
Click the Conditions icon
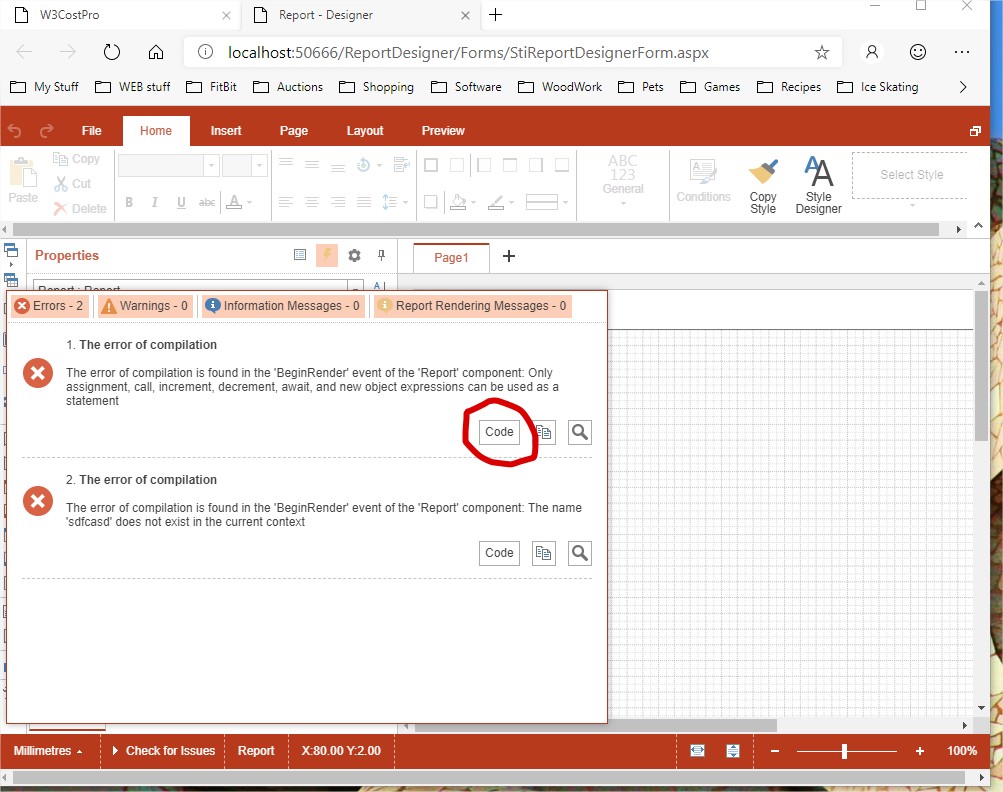tap(703, 172)
